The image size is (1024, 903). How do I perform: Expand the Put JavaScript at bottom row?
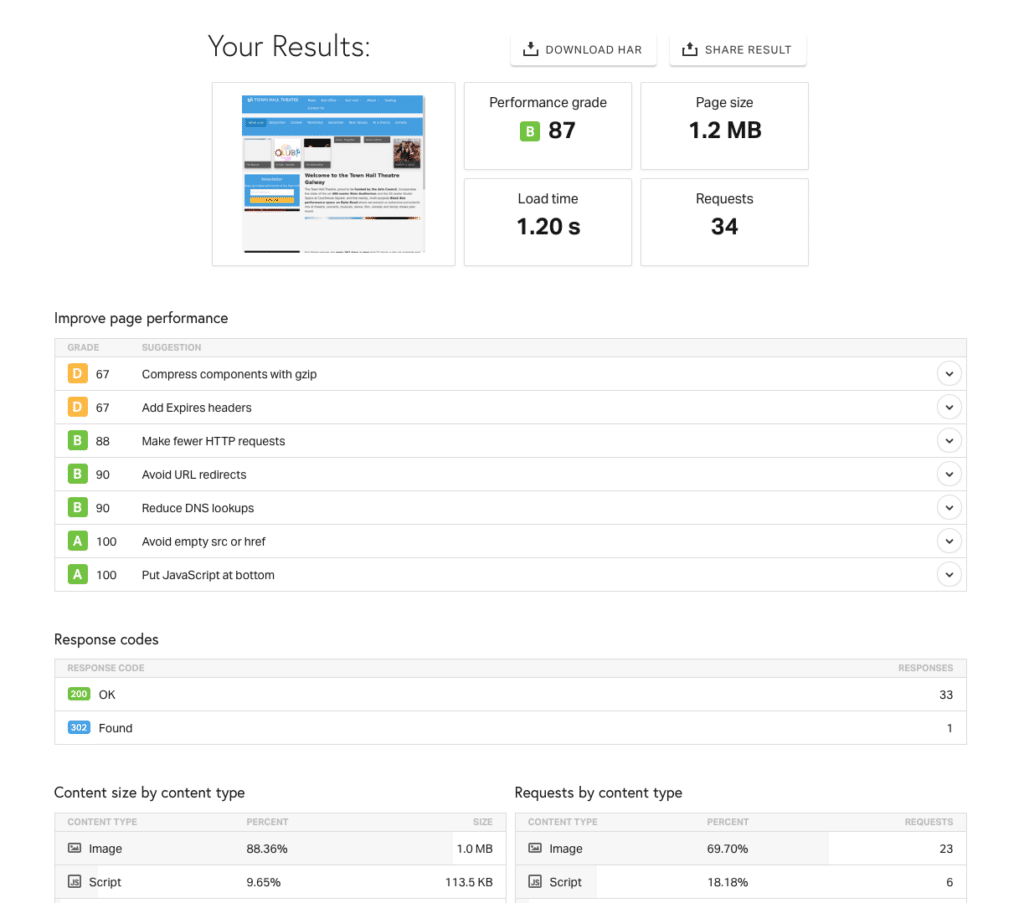point(949,575)
